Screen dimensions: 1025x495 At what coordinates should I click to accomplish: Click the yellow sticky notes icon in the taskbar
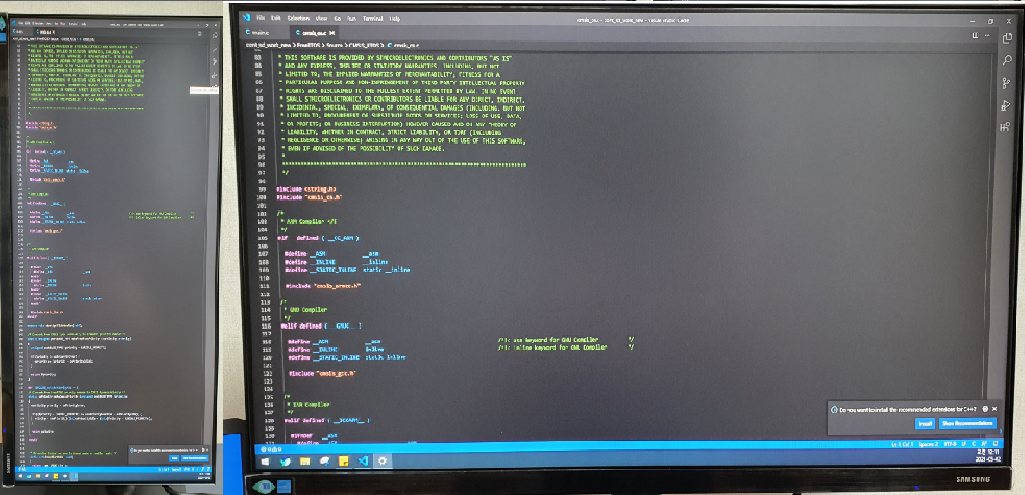343,462
